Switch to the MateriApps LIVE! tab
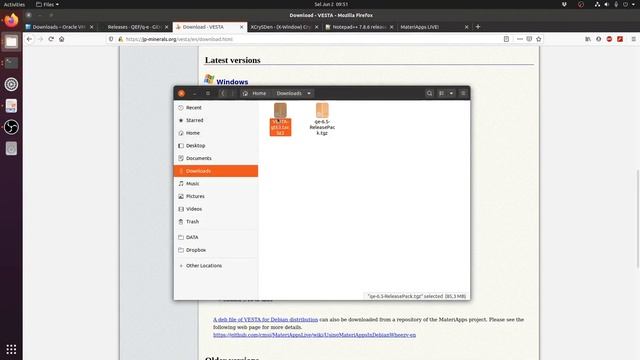This screenshot has height=360, width=640. click(435, 27)
